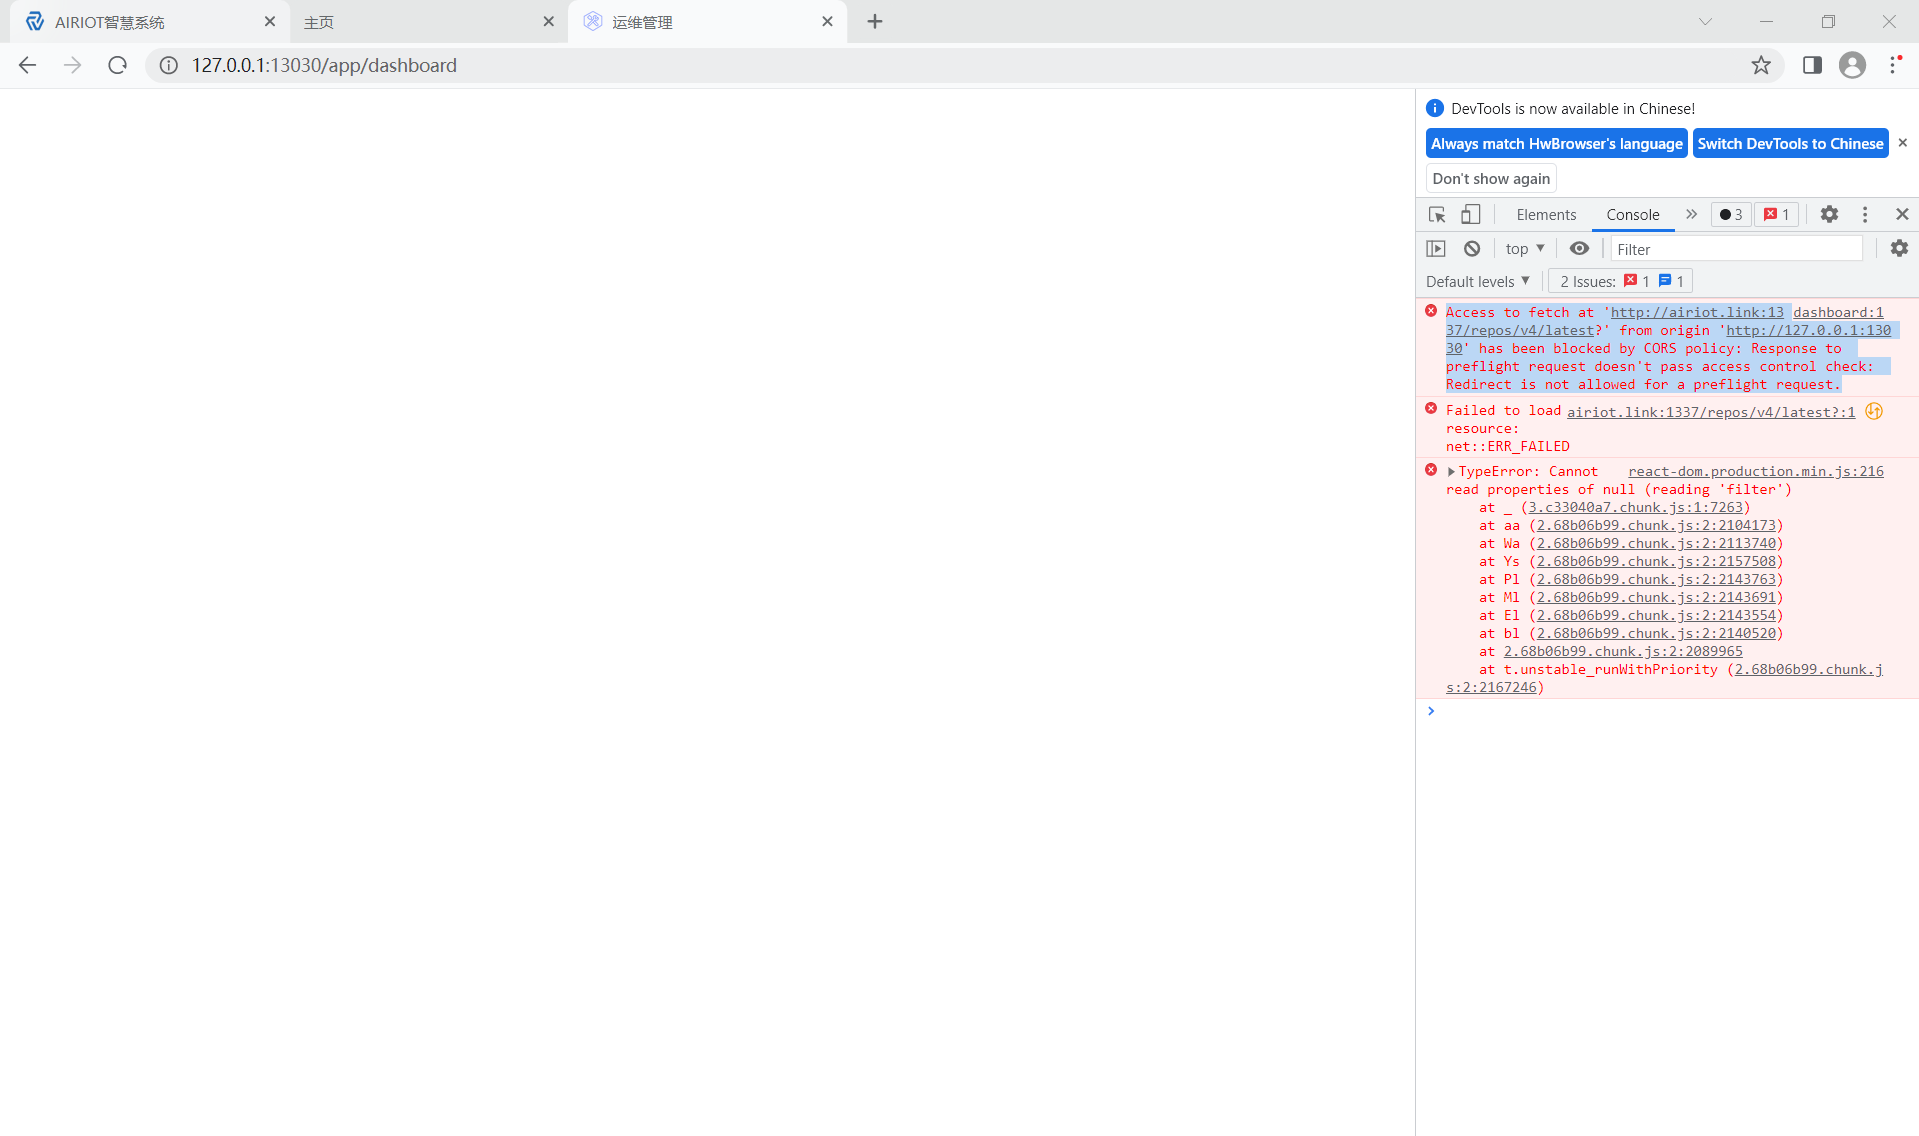Viewport: 1919px width, 1136px height.
Task: Show more DevTools tabs chevron
Action: click(x=1691, y=214)
